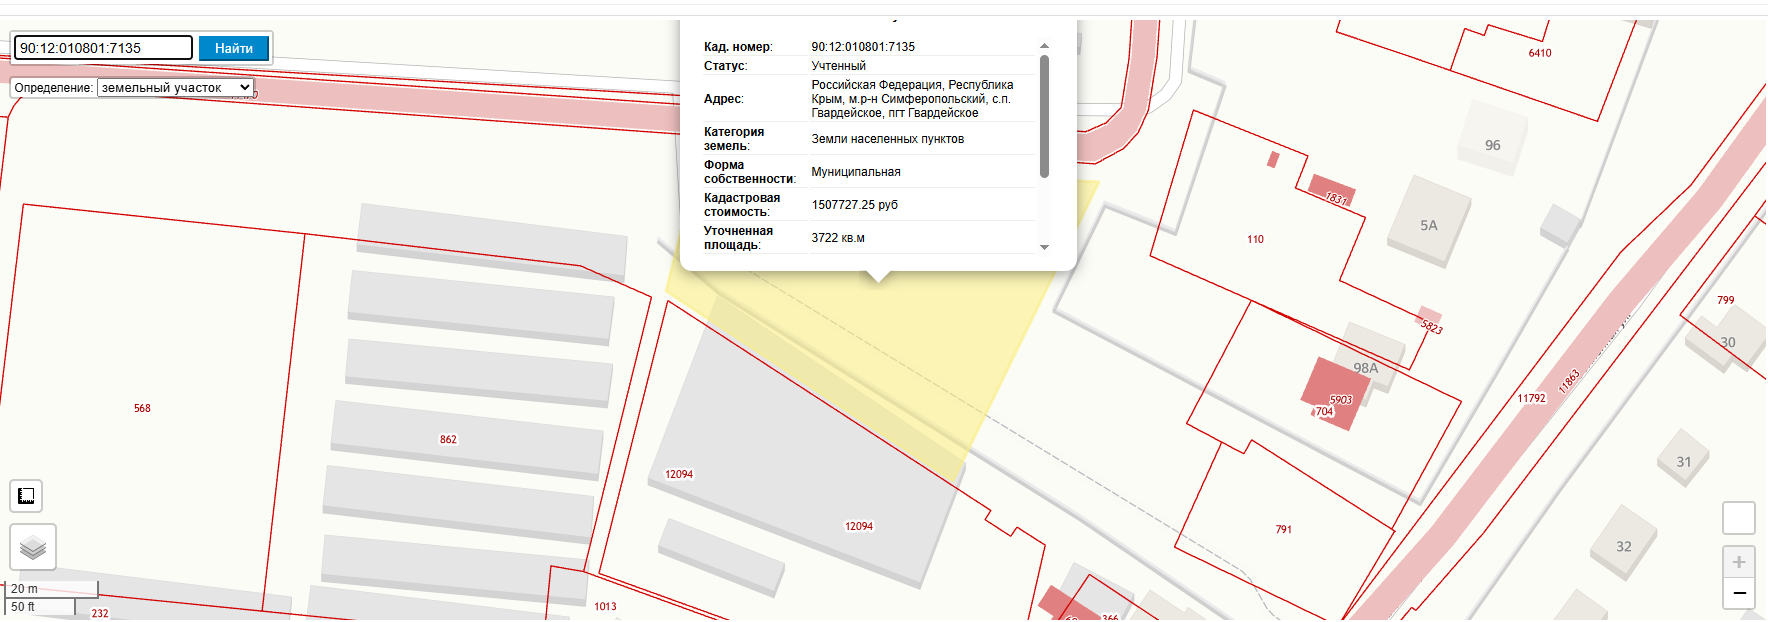
Task: Click the popup scrollbar down arrow
Action: click(1044, 247)
